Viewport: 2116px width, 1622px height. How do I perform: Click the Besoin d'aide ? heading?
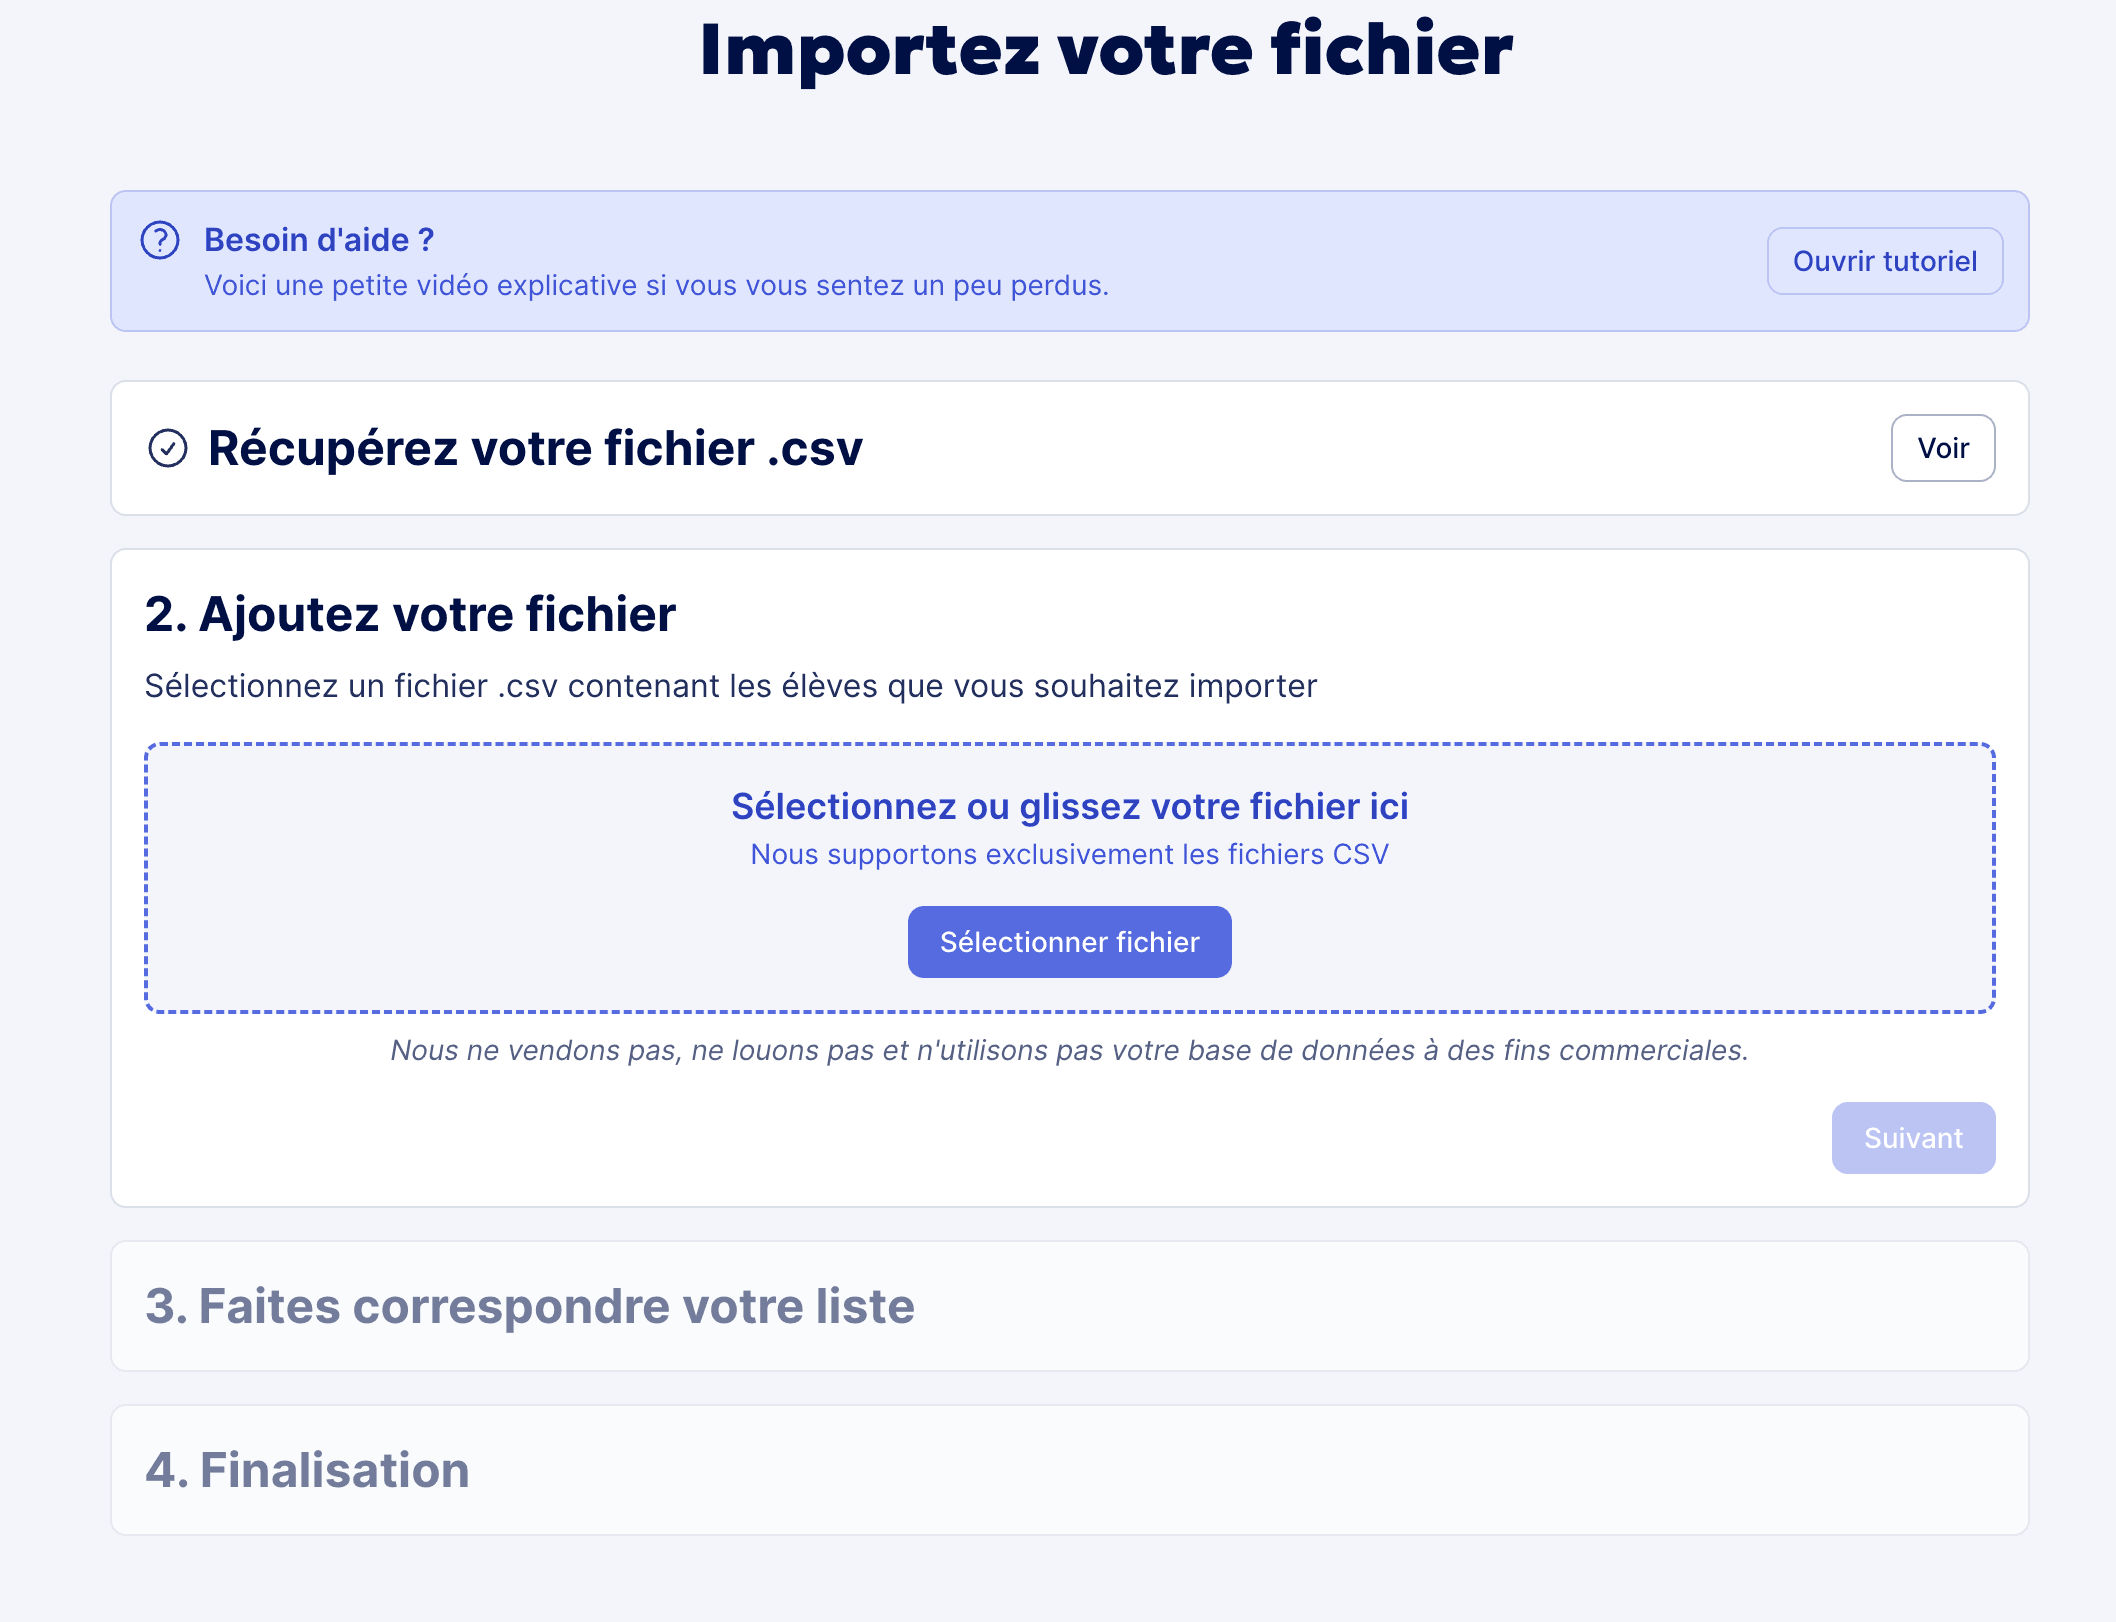point(319,240)
